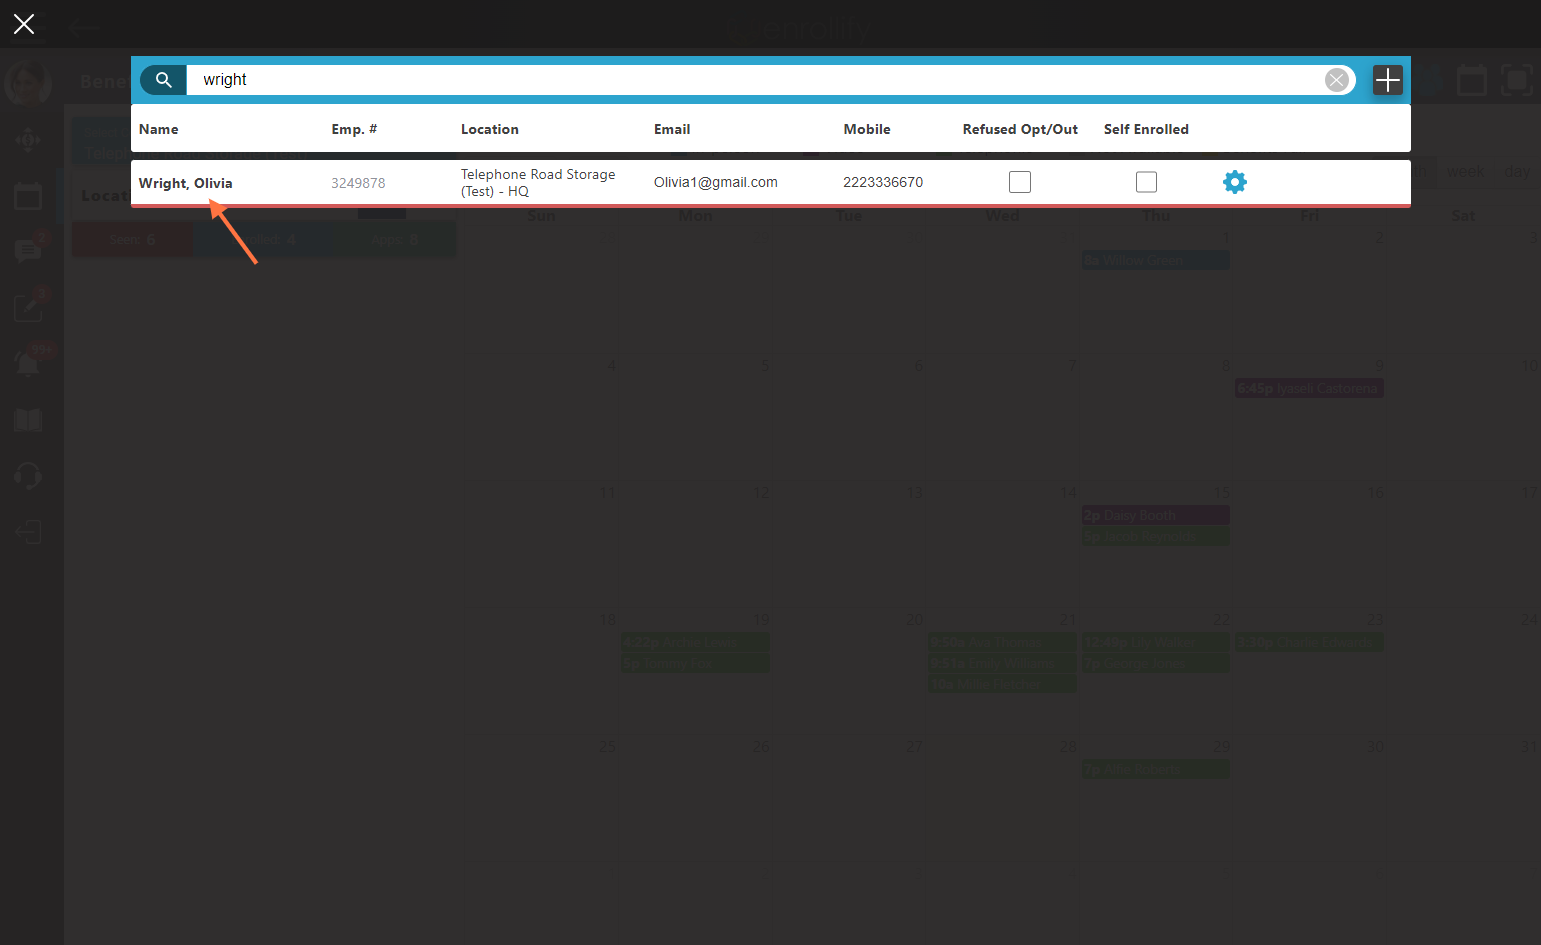Open the '2p Daisy Booth' calendar event
Viewport: 1541px width, 945px height.
coord(1156,515)
